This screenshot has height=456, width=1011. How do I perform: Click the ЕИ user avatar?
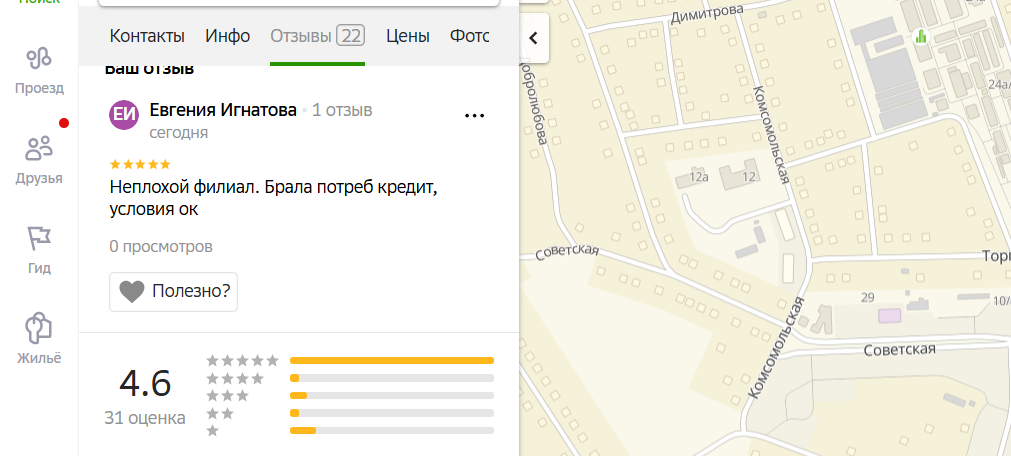point(124,115)
